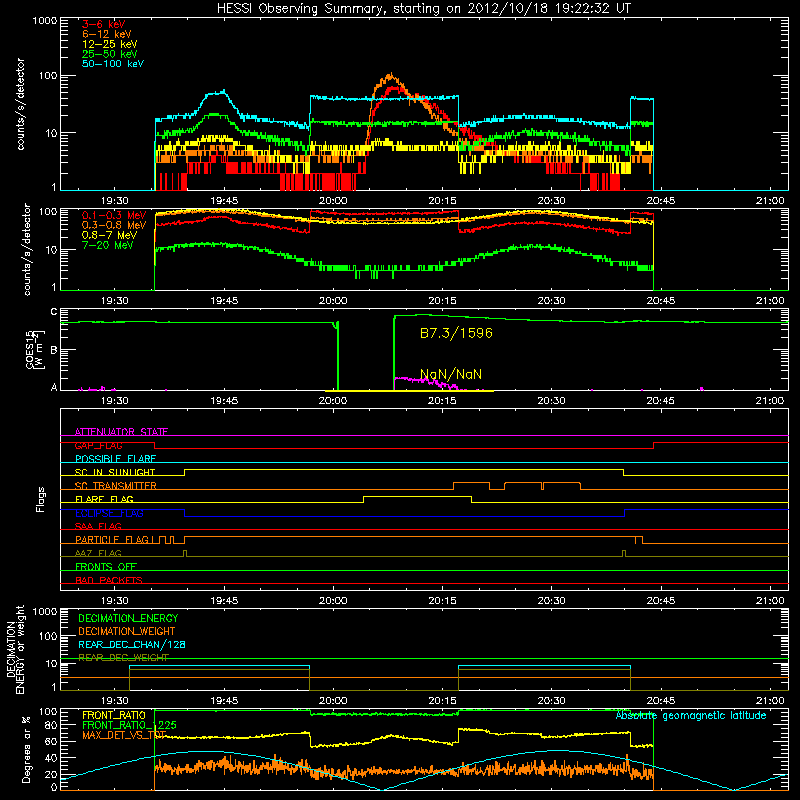Screen dimensions: 800x800
Task: Select the FRONT_RATIO legend label
Action: pos(114,715)
